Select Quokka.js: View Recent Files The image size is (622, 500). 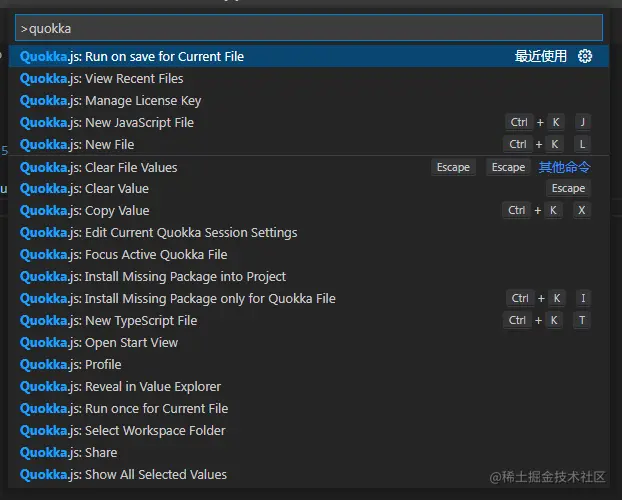coord(309,79)
